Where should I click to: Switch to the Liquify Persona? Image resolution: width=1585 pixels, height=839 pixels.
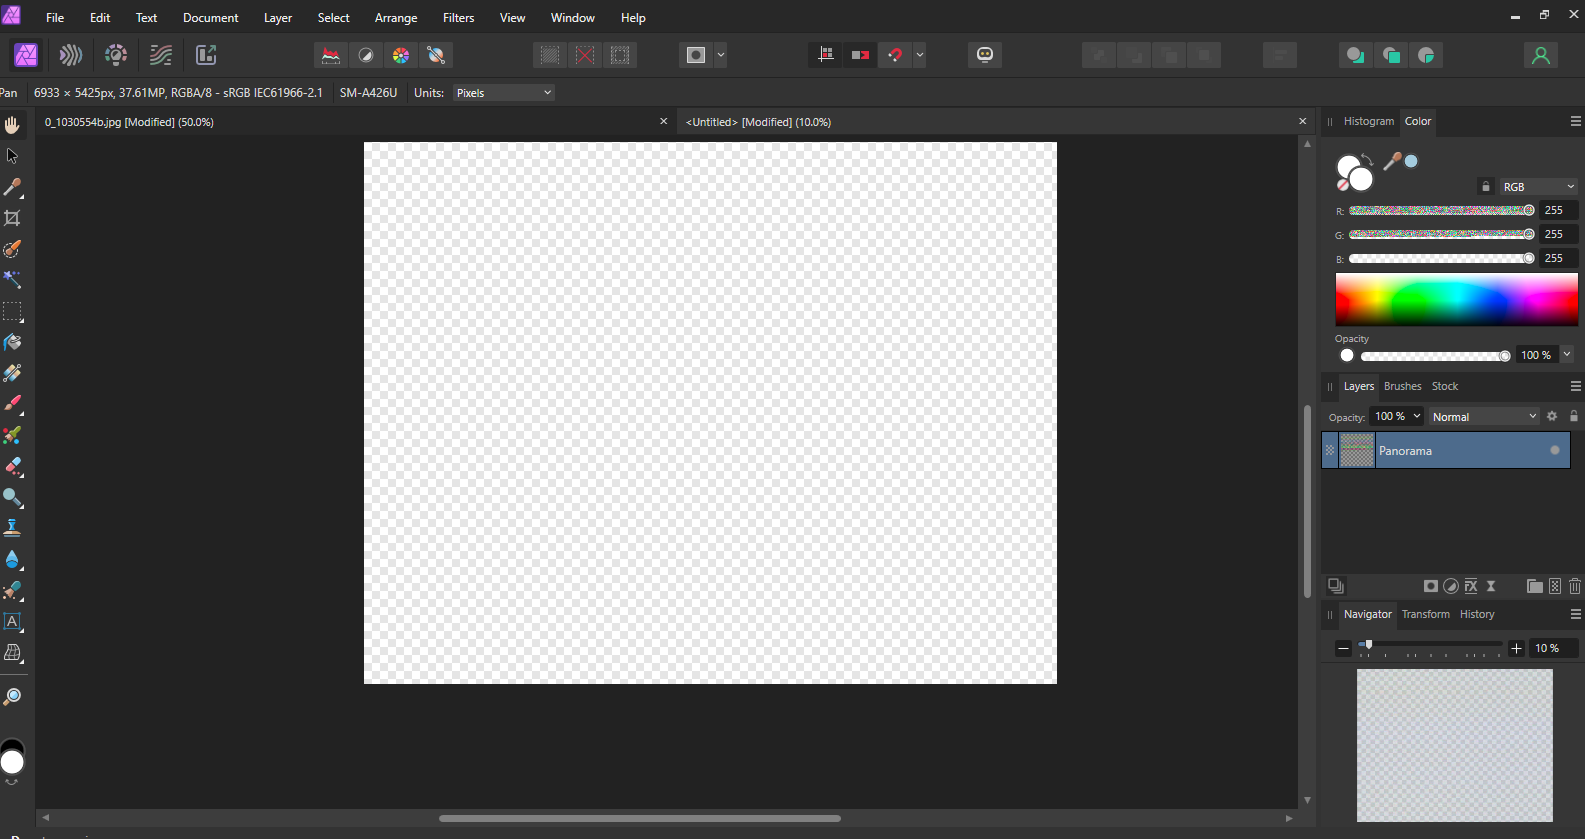(71, 55)
